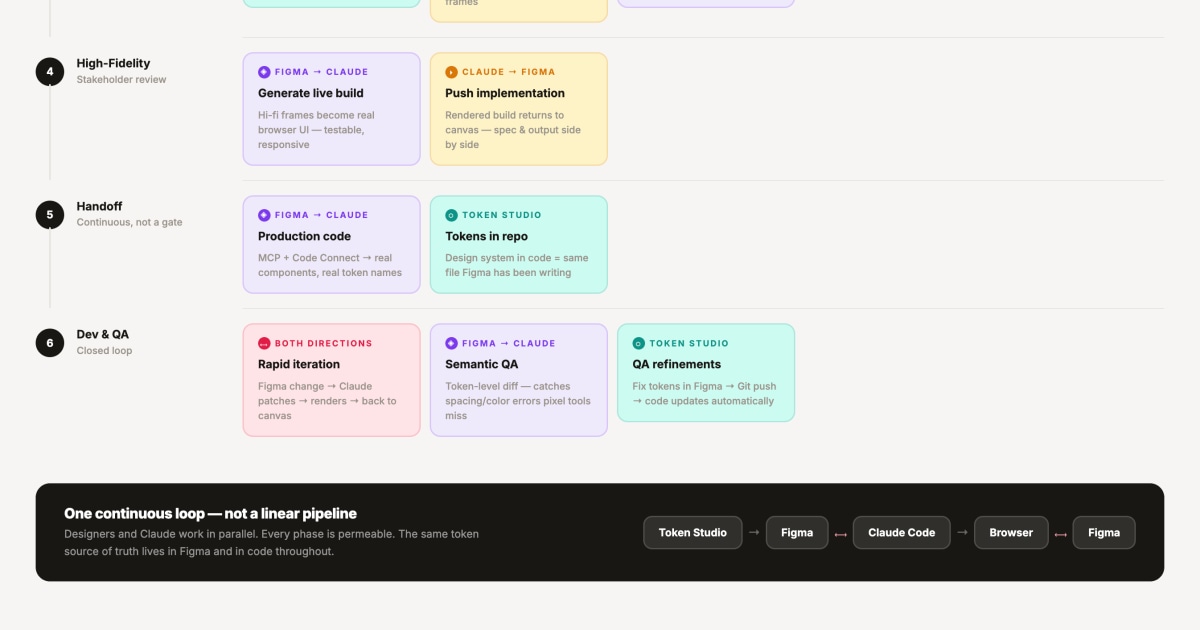Select the Claude Code pill button

pos(901,532)
